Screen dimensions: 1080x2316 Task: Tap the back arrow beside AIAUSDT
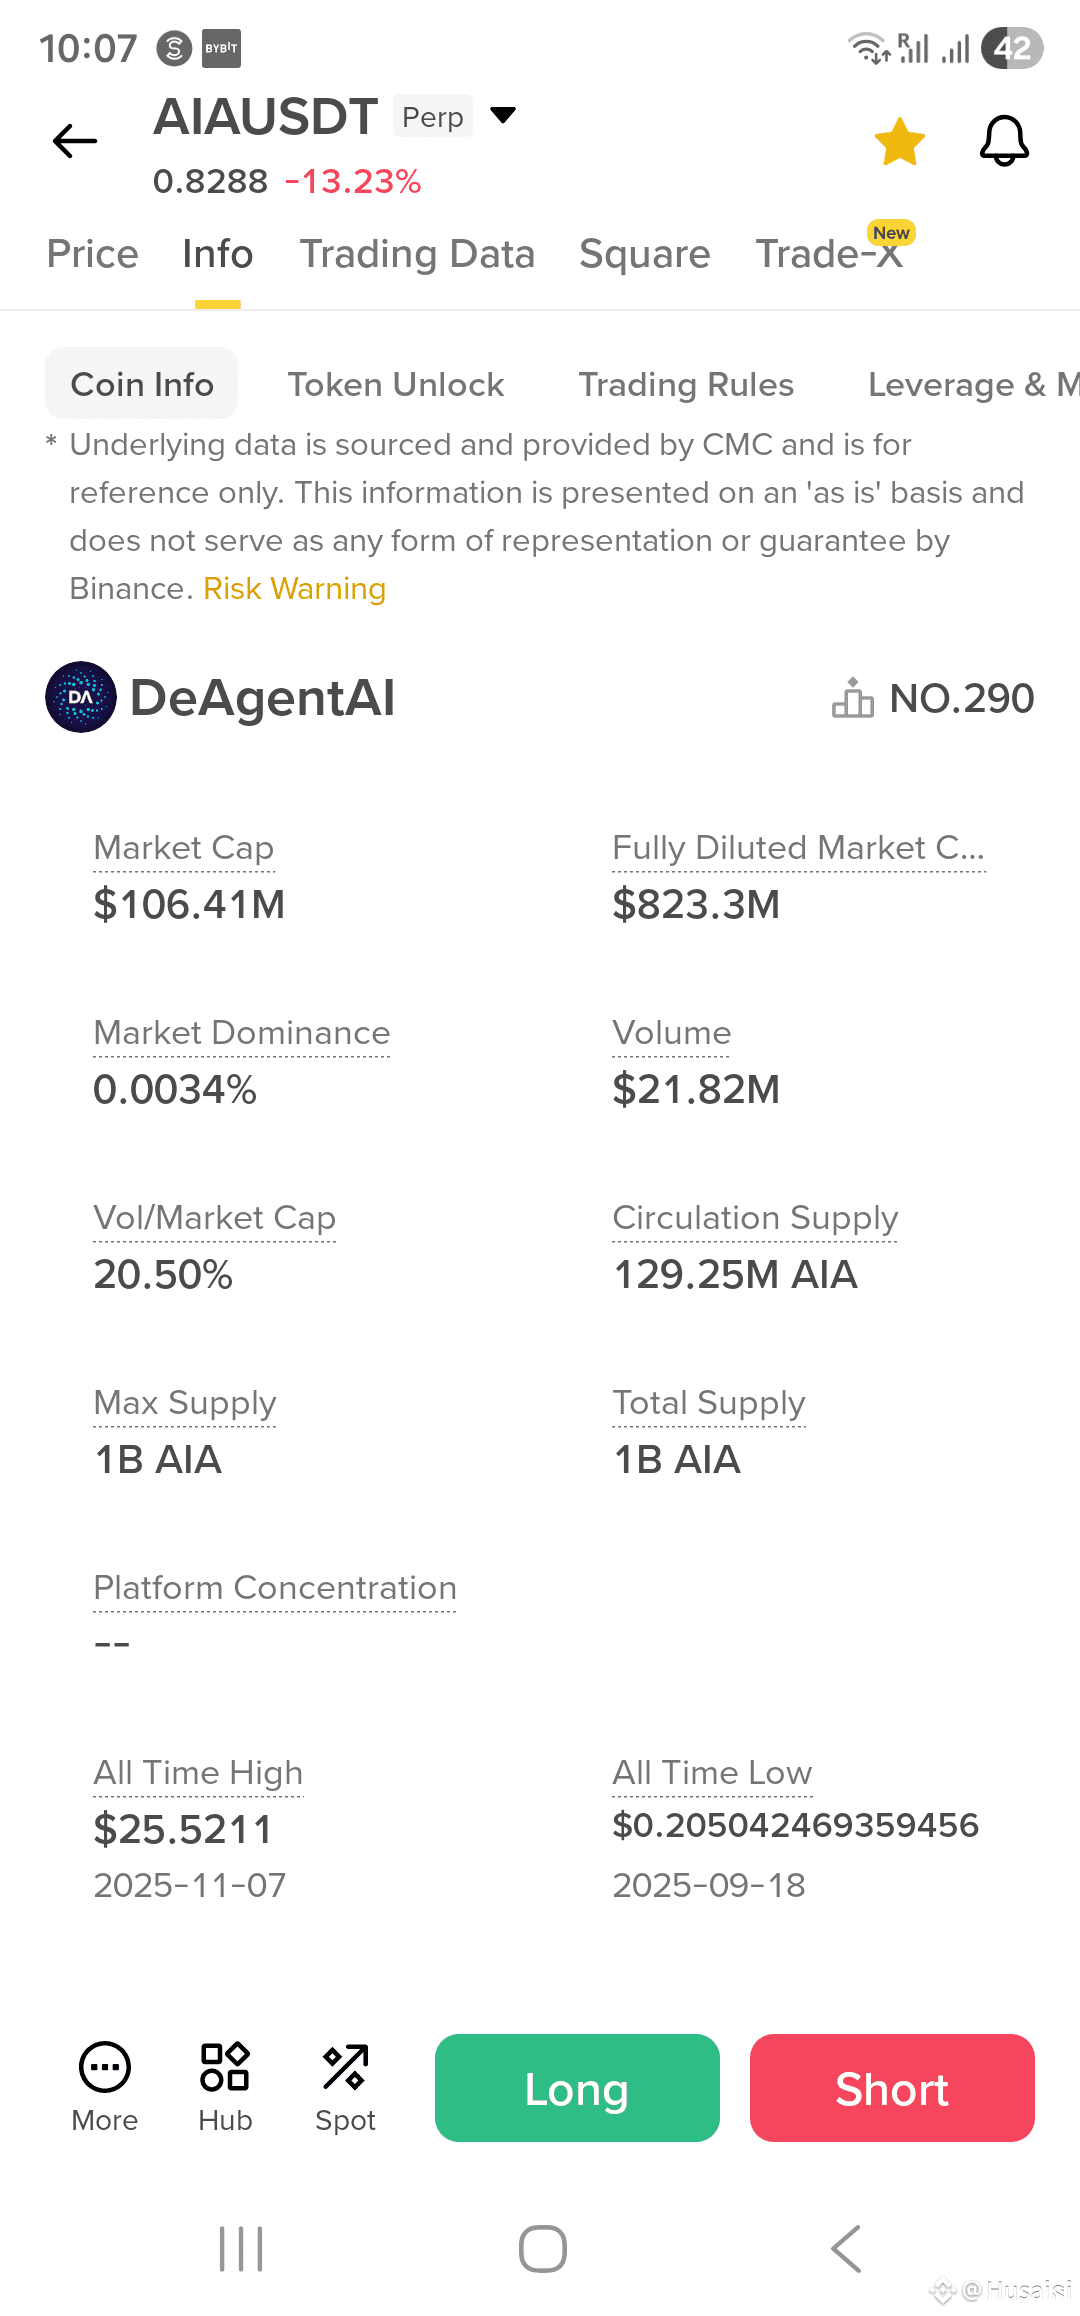point(75,141)
